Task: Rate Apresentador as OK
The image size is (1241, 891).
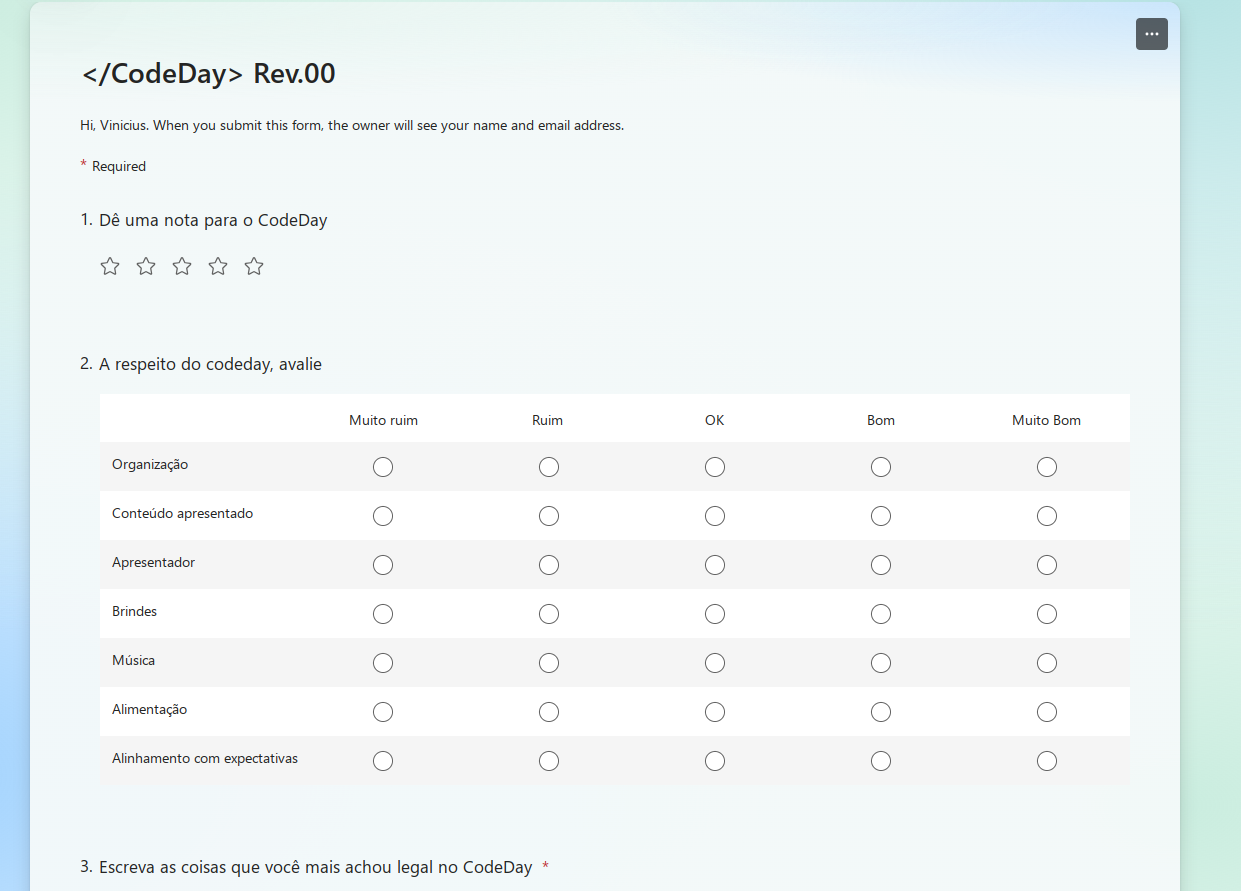Action: [715, 565]
